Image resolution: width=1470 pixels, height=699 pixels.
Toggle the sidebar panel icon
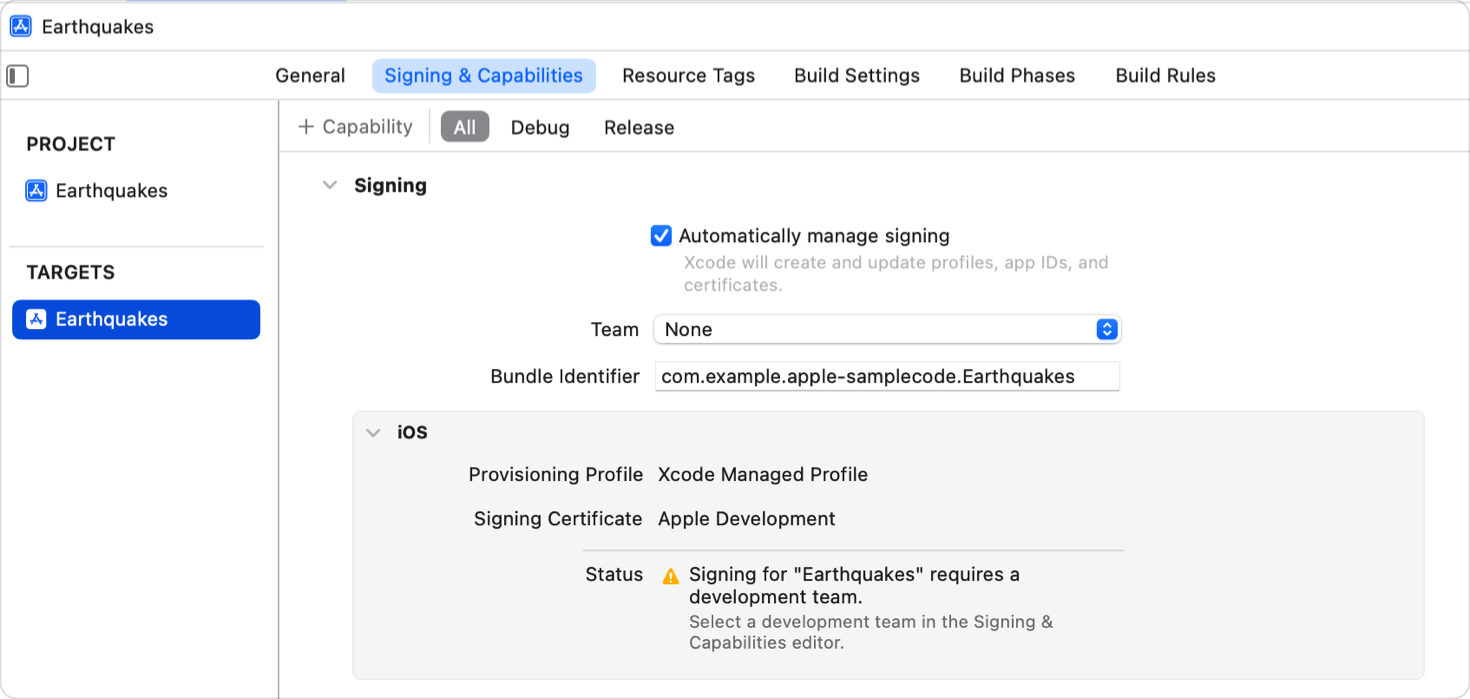[18, 76]
